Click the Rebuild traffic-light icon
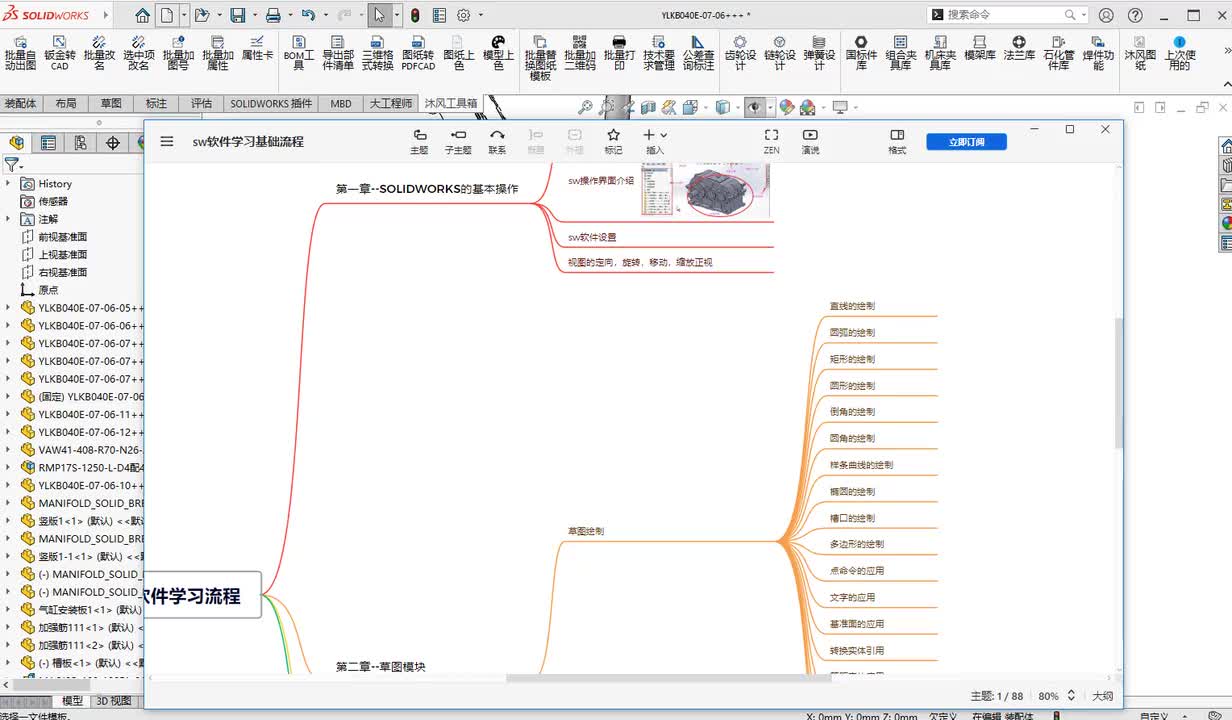 [414, 15]
